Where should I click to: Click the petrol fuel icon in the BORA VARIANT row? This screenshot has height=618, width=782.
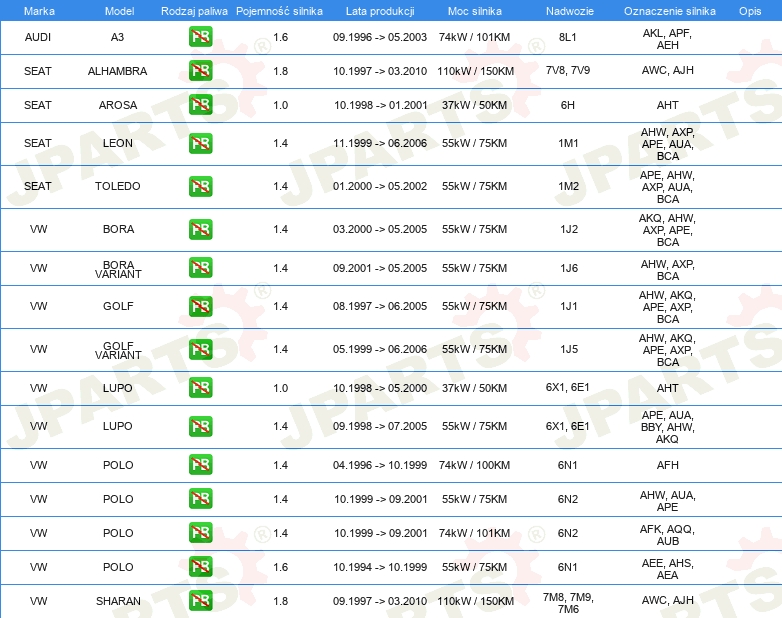click(x=200, y=268)
